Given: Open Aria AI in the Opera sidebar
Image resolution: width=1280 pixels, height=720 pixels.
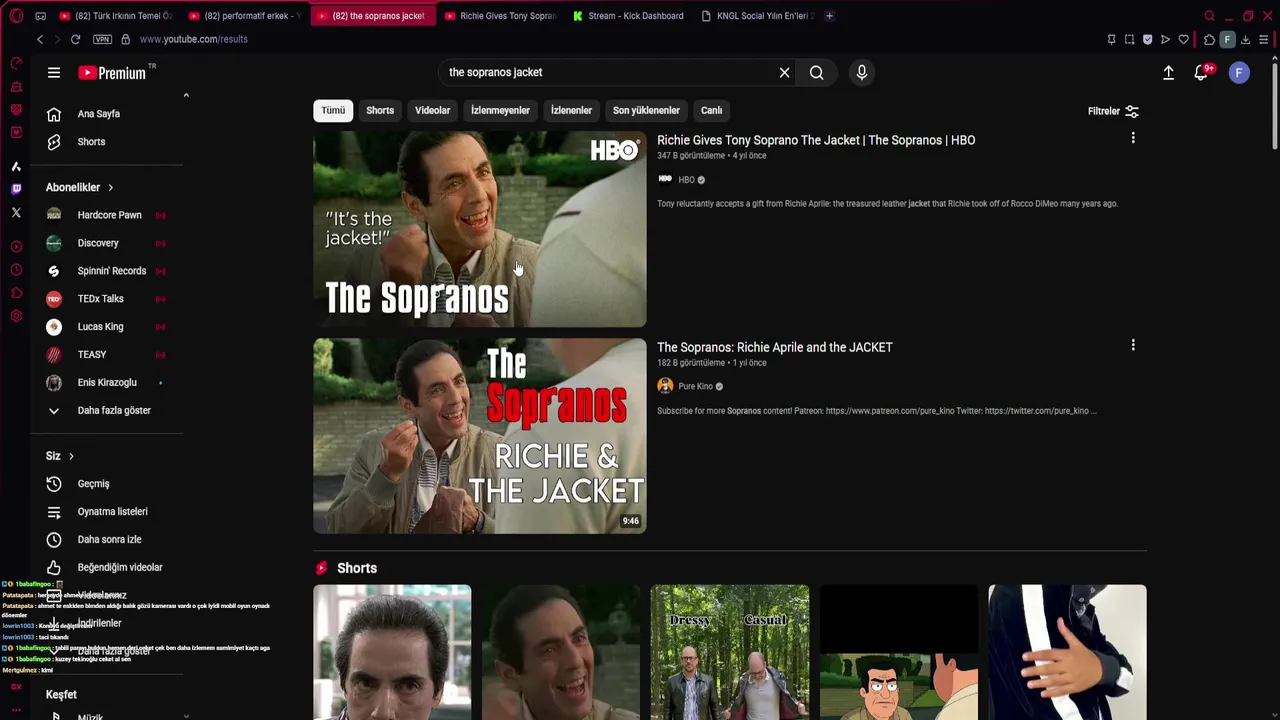Looking at the screenshot, I should click(16, 166).
